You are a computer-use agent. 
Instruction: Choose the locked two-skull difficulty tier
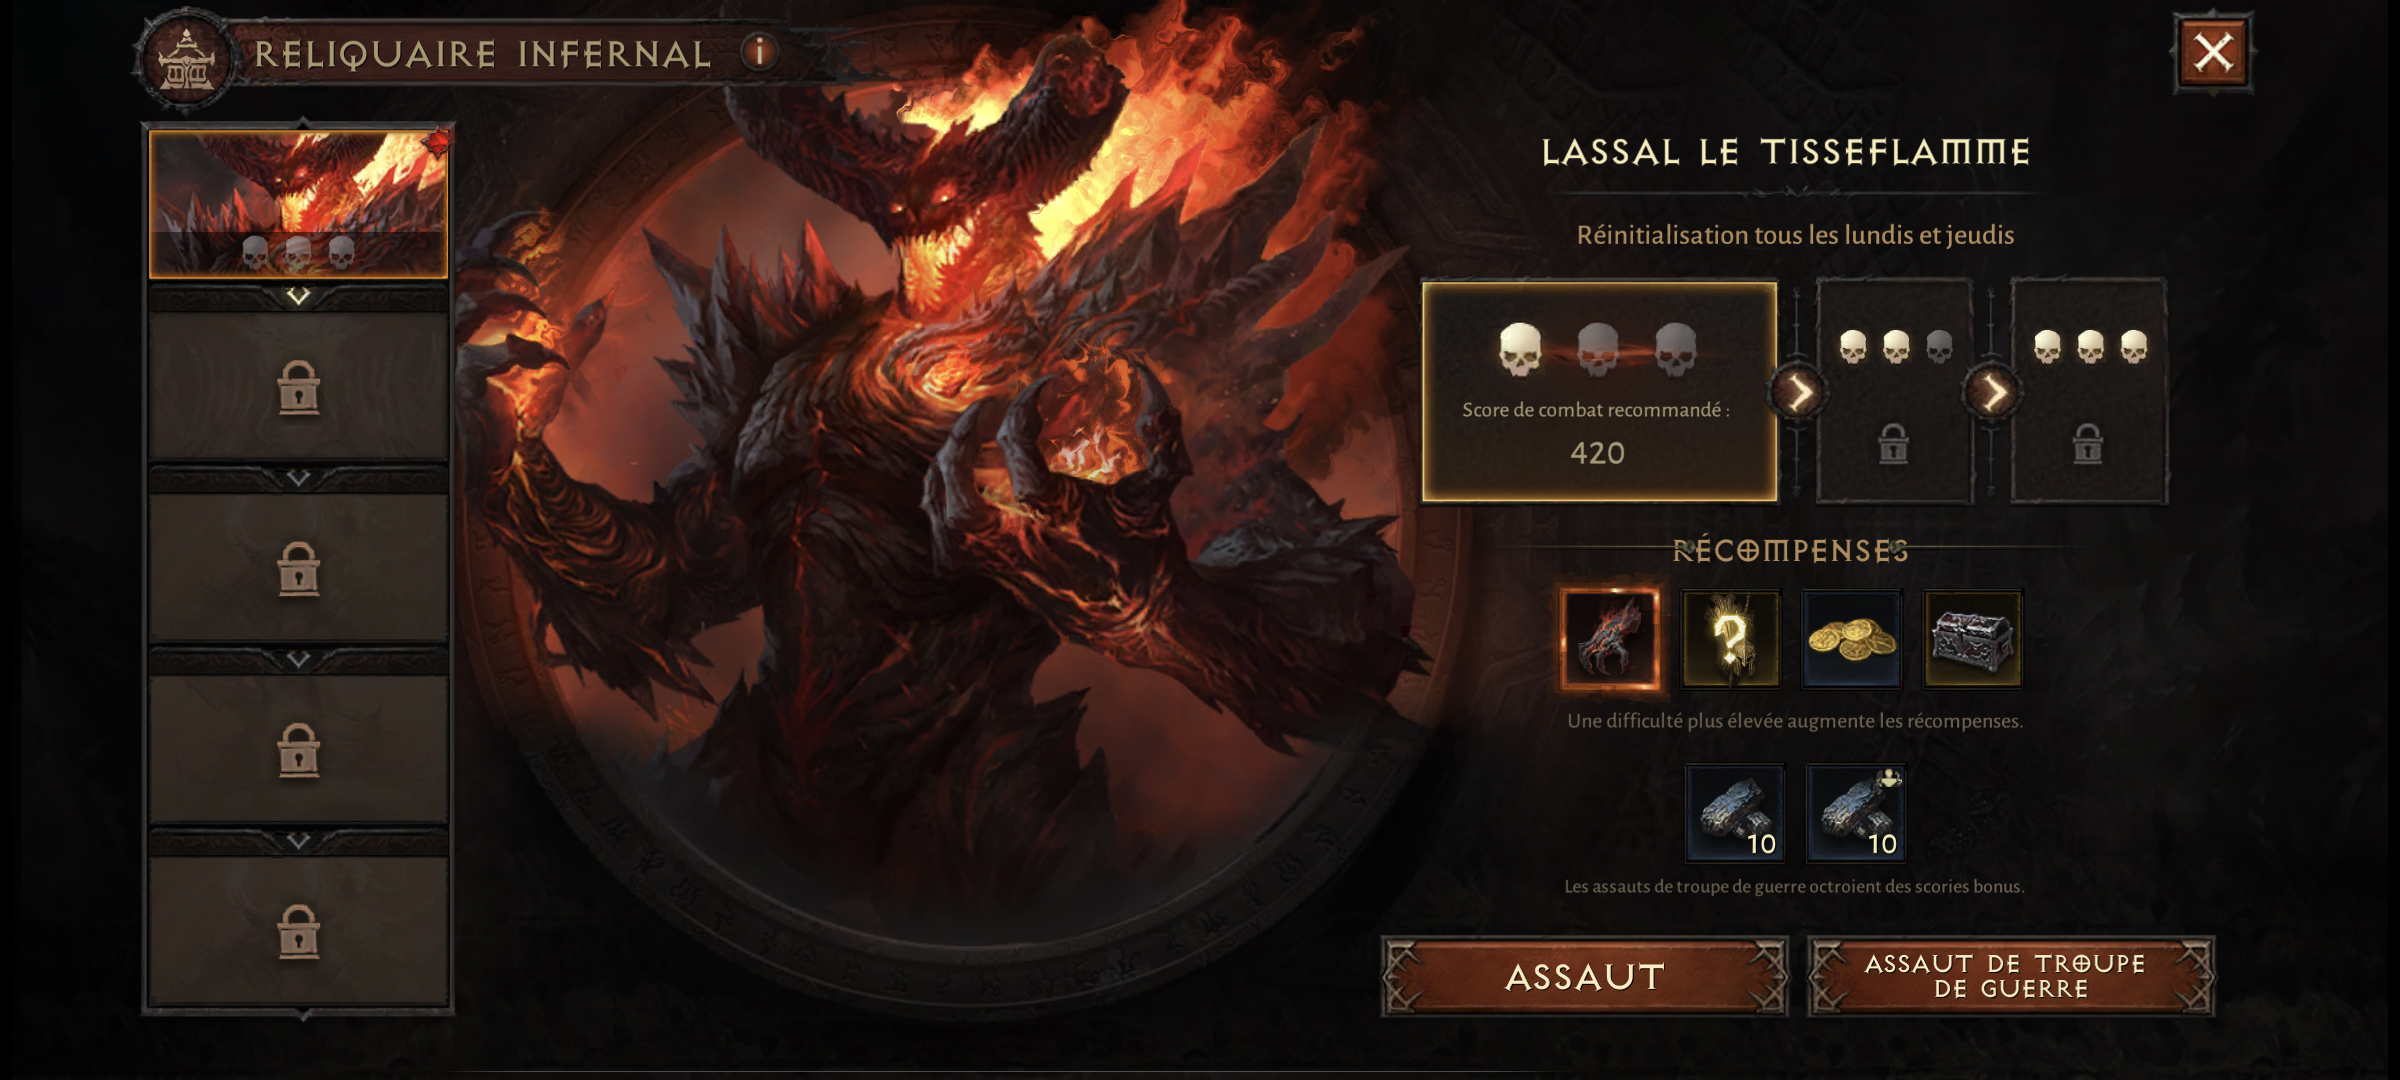tap(1894, 391)
